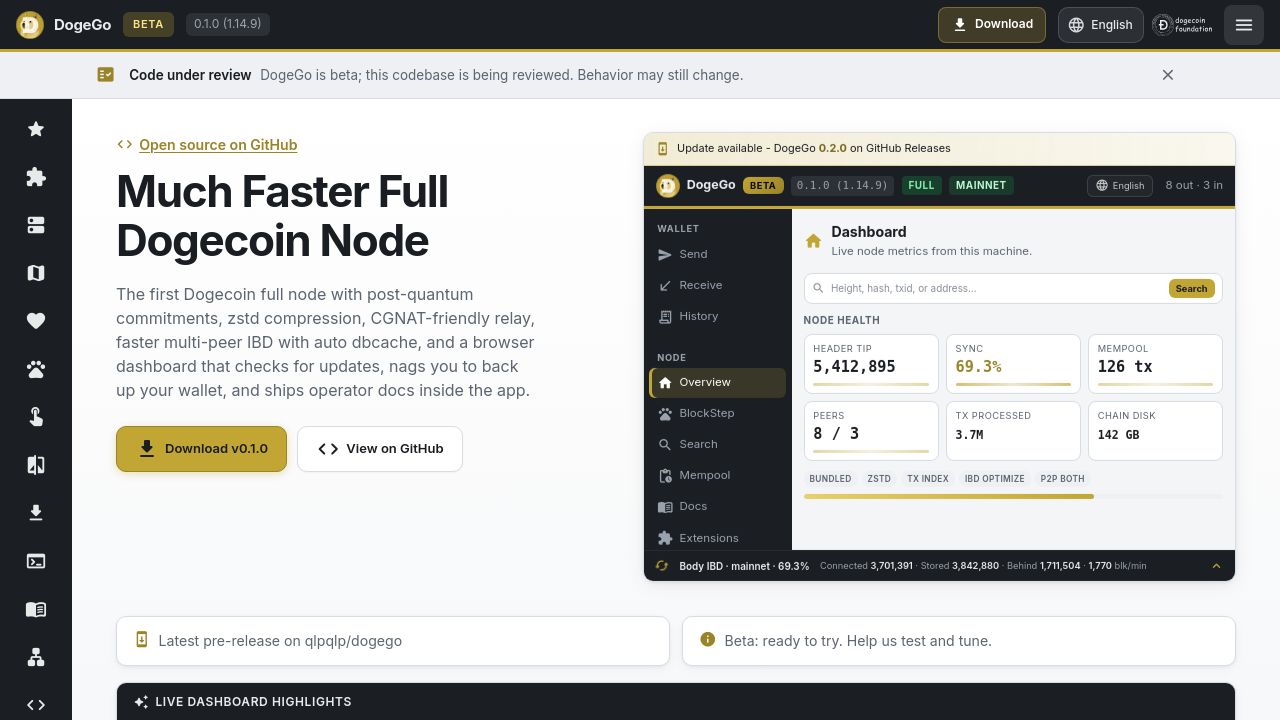
Task: Select the paw print sidebar icon
Action: 36,369
